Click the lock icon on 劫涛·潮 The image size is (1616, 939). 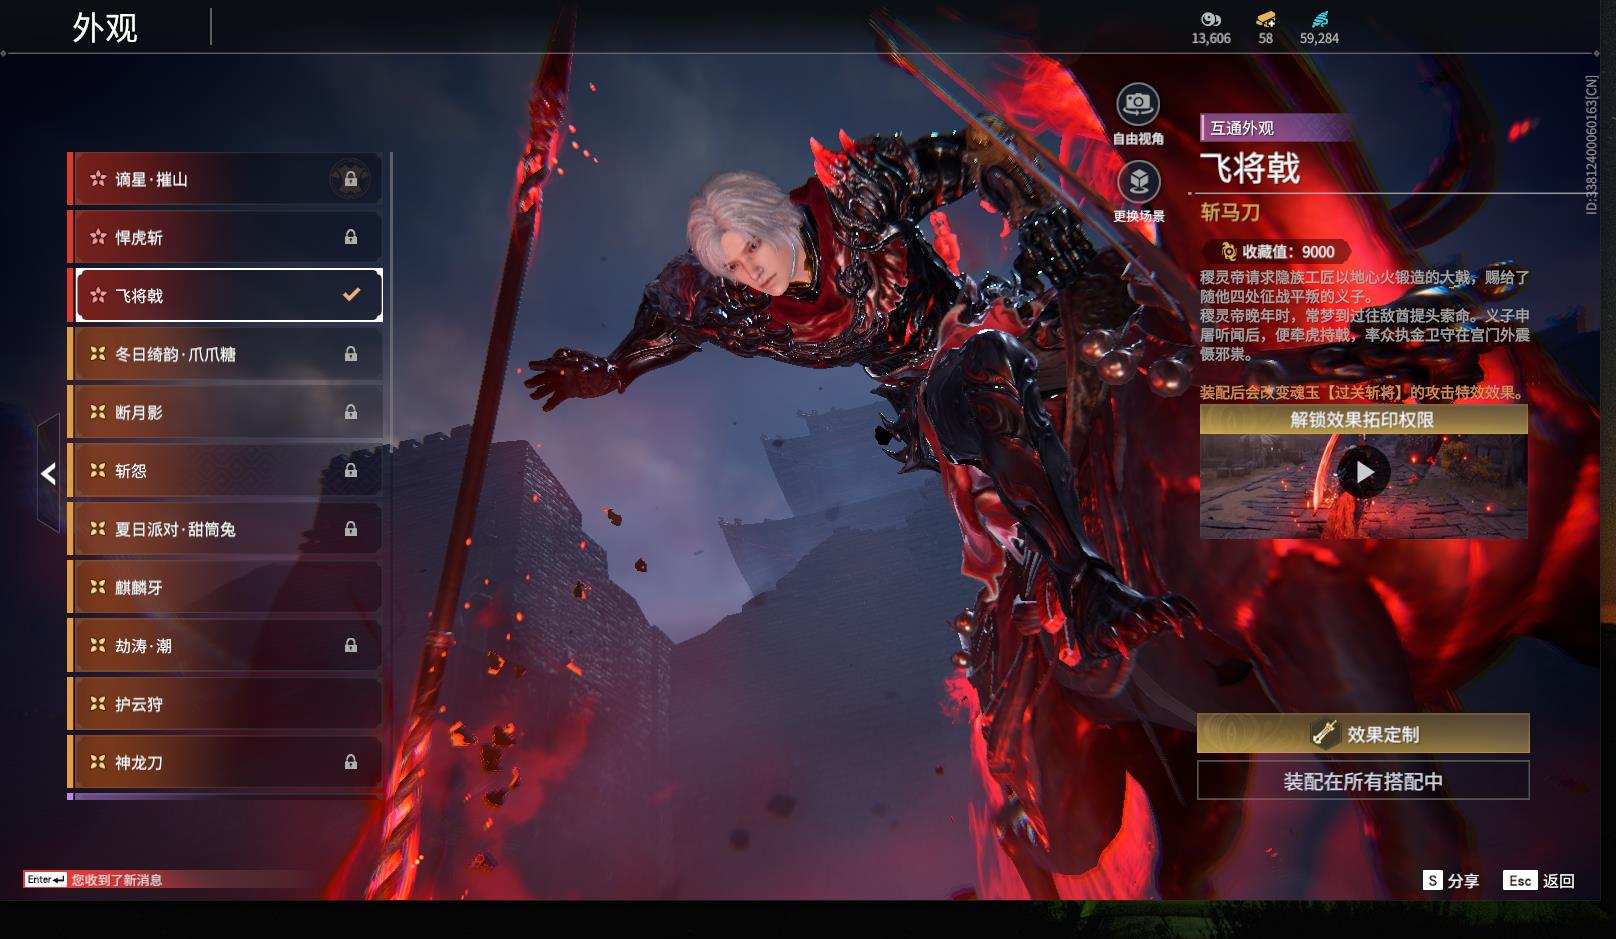click(351, 645)
